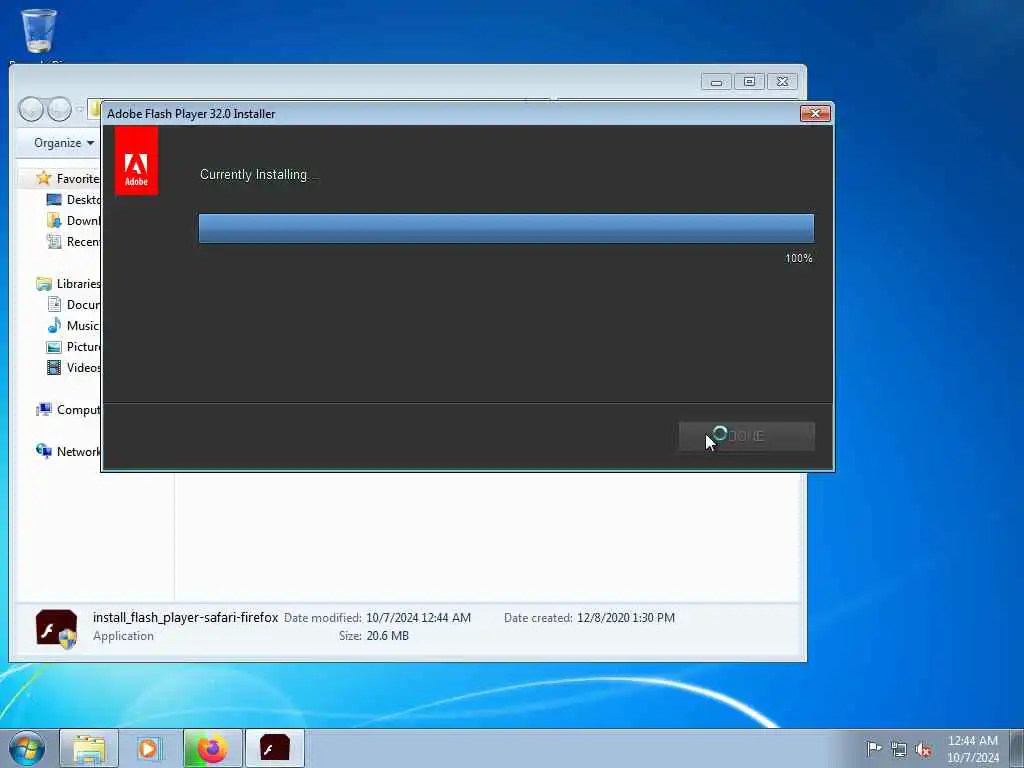
Task: Click the Date modified value 10/7/2024 12:44 AM
Action: [418, 618]
